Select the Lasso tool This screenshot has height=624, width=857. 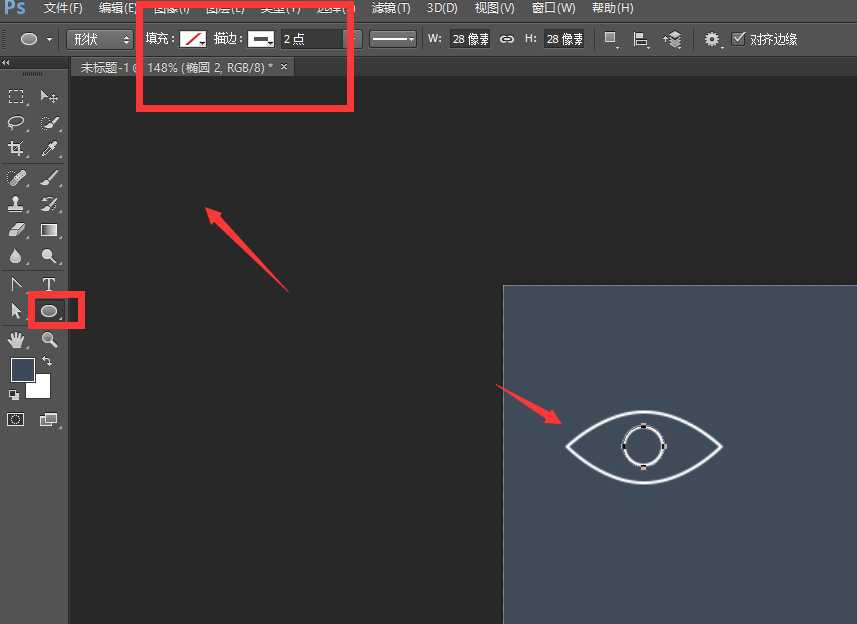pyautogui.click(x=16, y=123)
